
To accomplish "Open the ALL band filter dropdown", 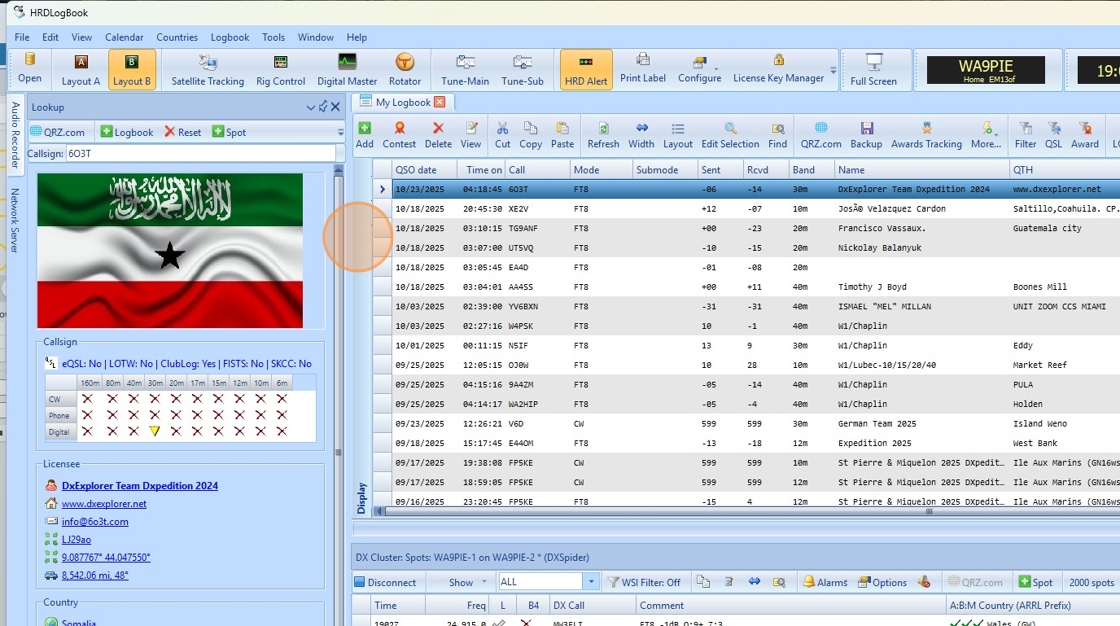I will click(591, 582).
